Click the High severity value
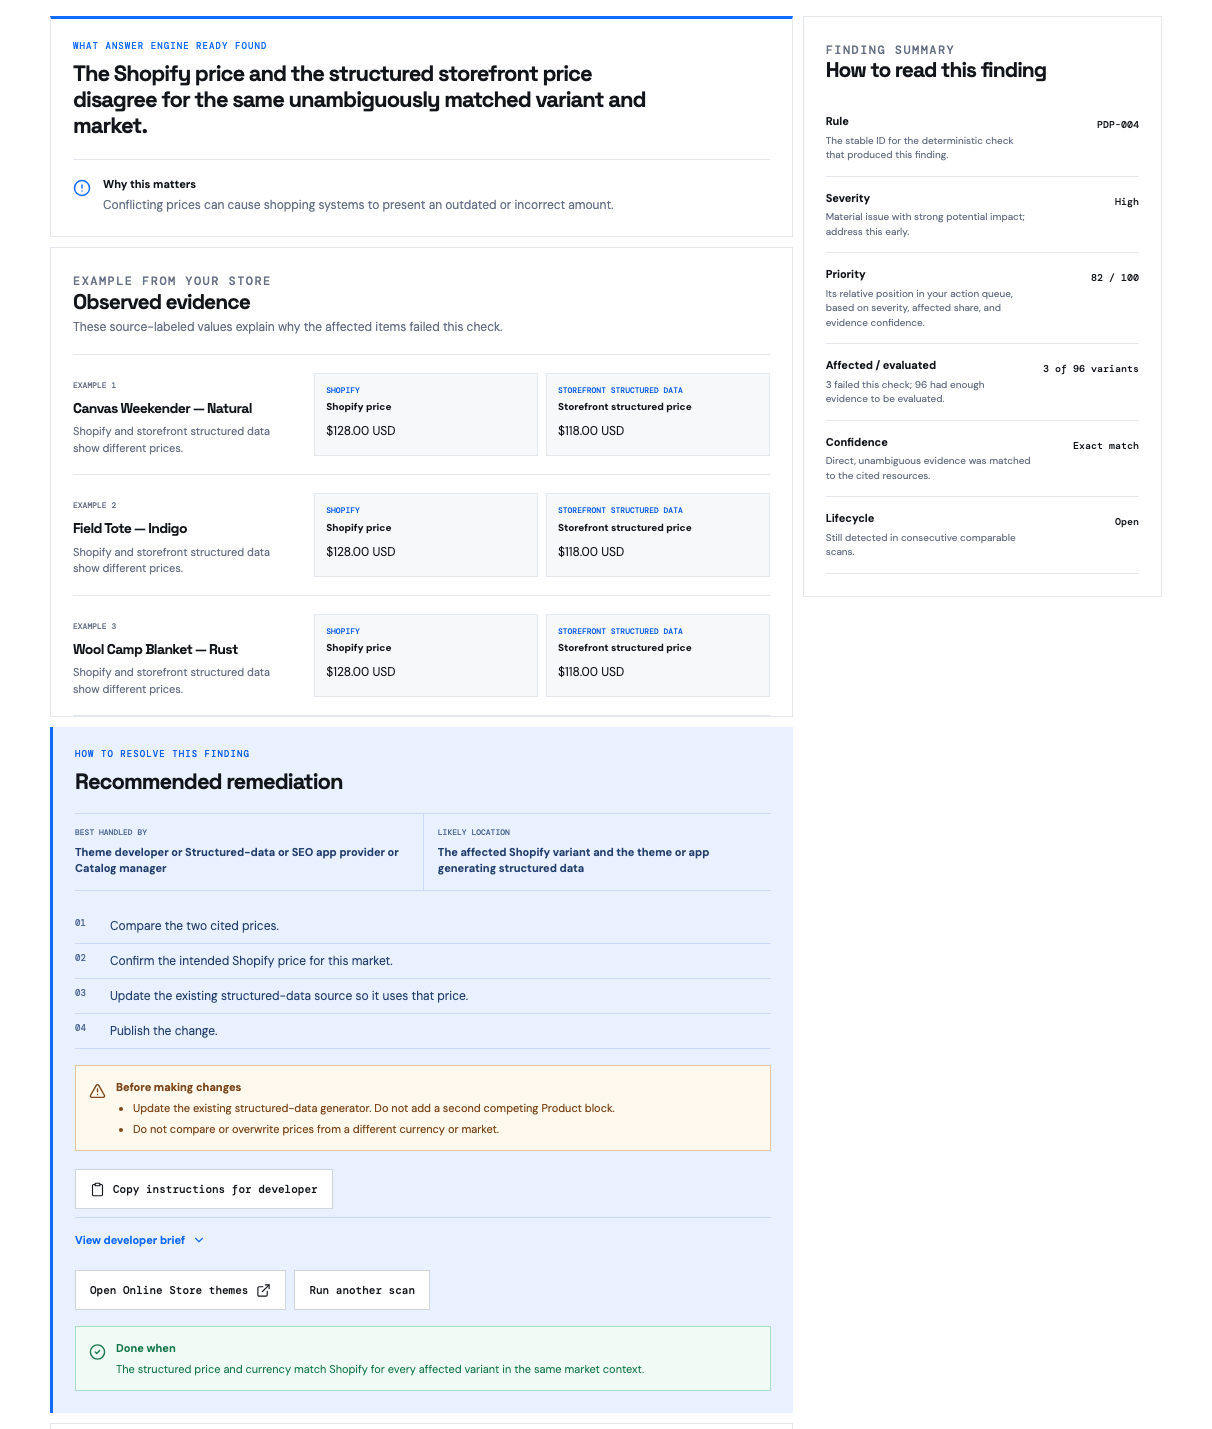Image resolution: width=1212 pixels, height=1429 pixels. [1126, 202]
